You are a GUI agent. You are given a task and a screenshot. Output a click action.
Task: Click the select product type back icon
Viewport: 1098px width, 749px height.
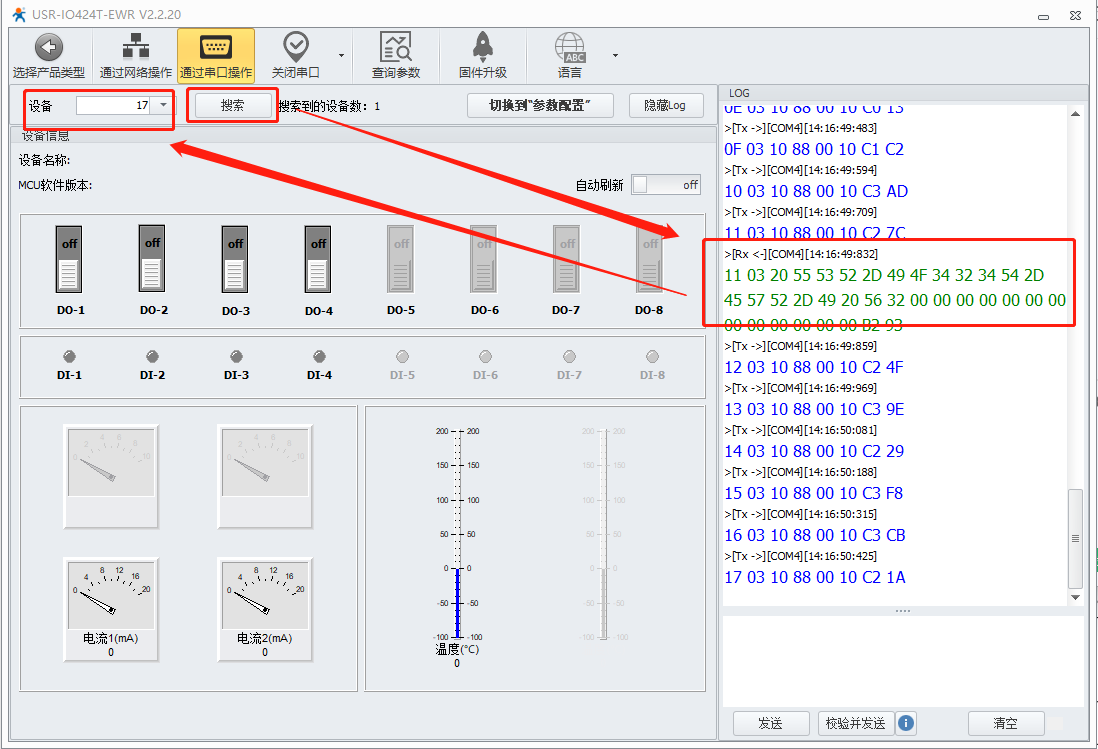point(48,48)
